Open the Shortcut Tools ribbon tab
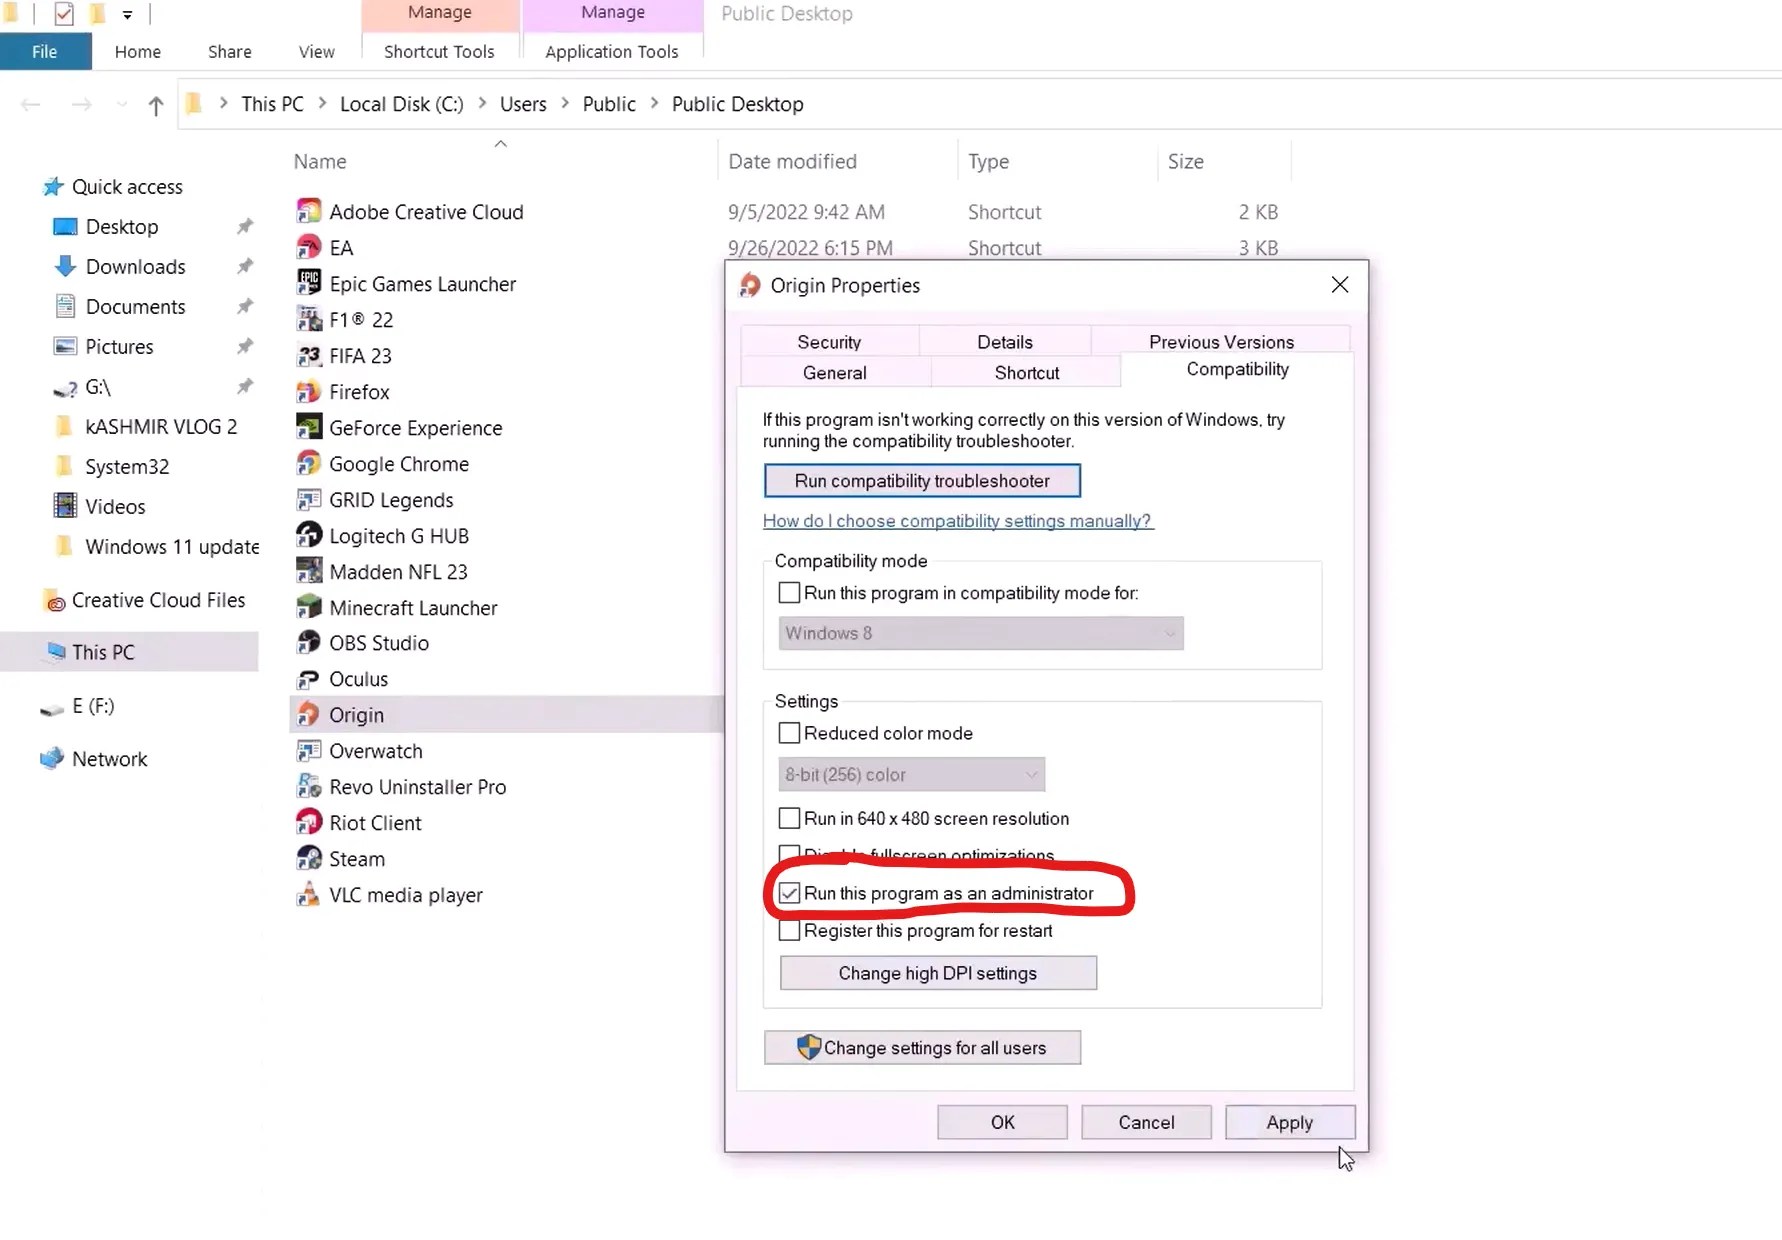 (x=439, y=51)
